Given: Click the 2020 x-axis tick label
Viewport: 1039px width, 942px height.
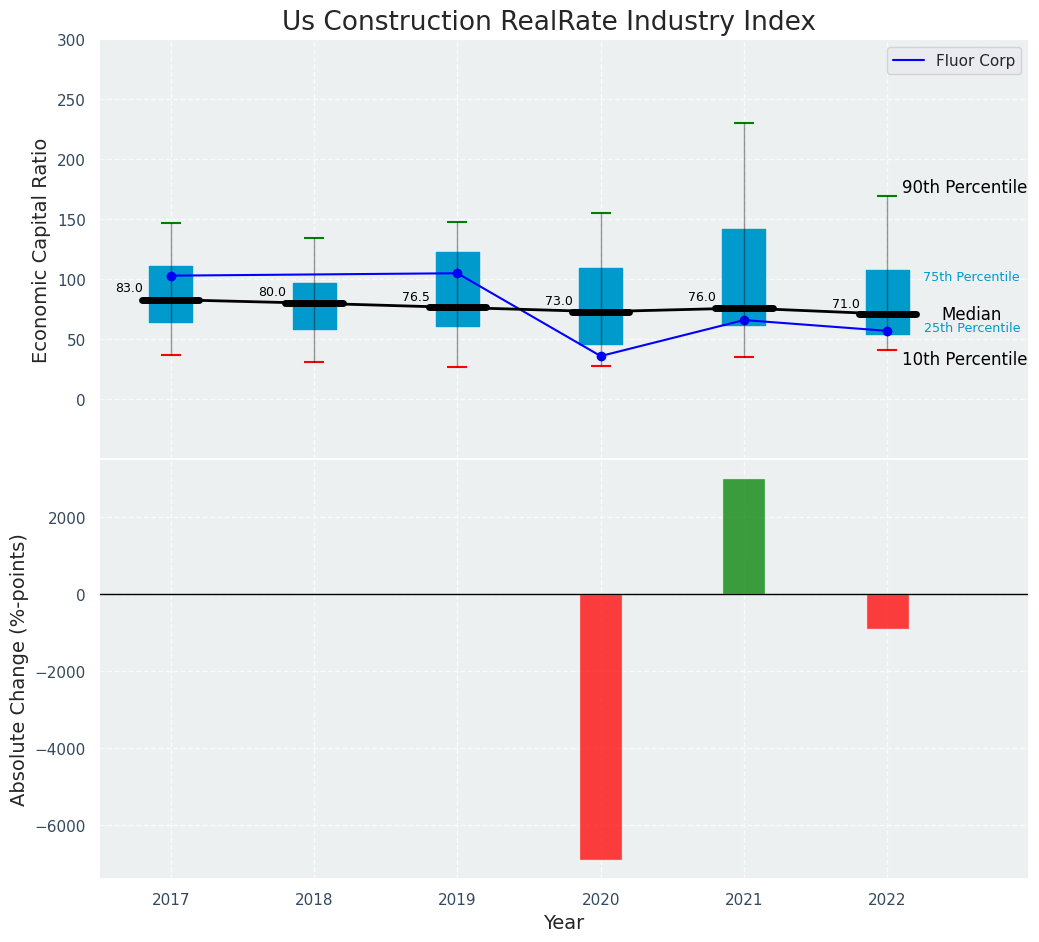Looking at the screenshot, I should (600, 900).
